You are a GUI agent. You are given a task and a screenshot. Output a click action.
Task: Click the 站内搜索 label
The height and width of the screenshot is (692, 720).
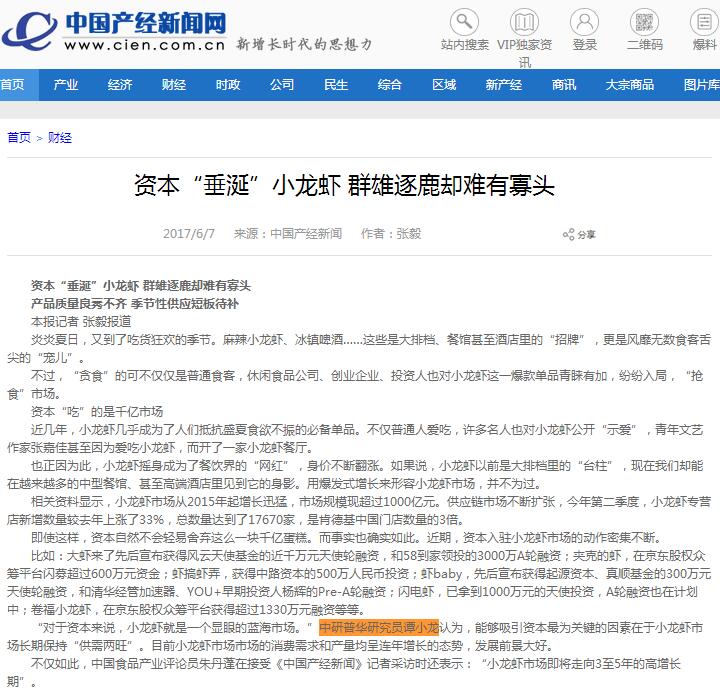click(464, 45)
